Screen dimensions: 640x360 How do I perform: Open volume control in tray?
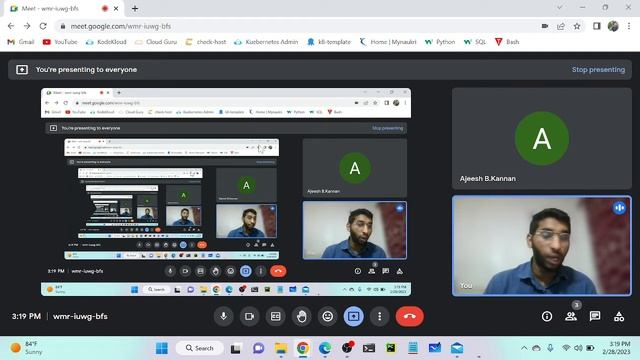(578, 348)
